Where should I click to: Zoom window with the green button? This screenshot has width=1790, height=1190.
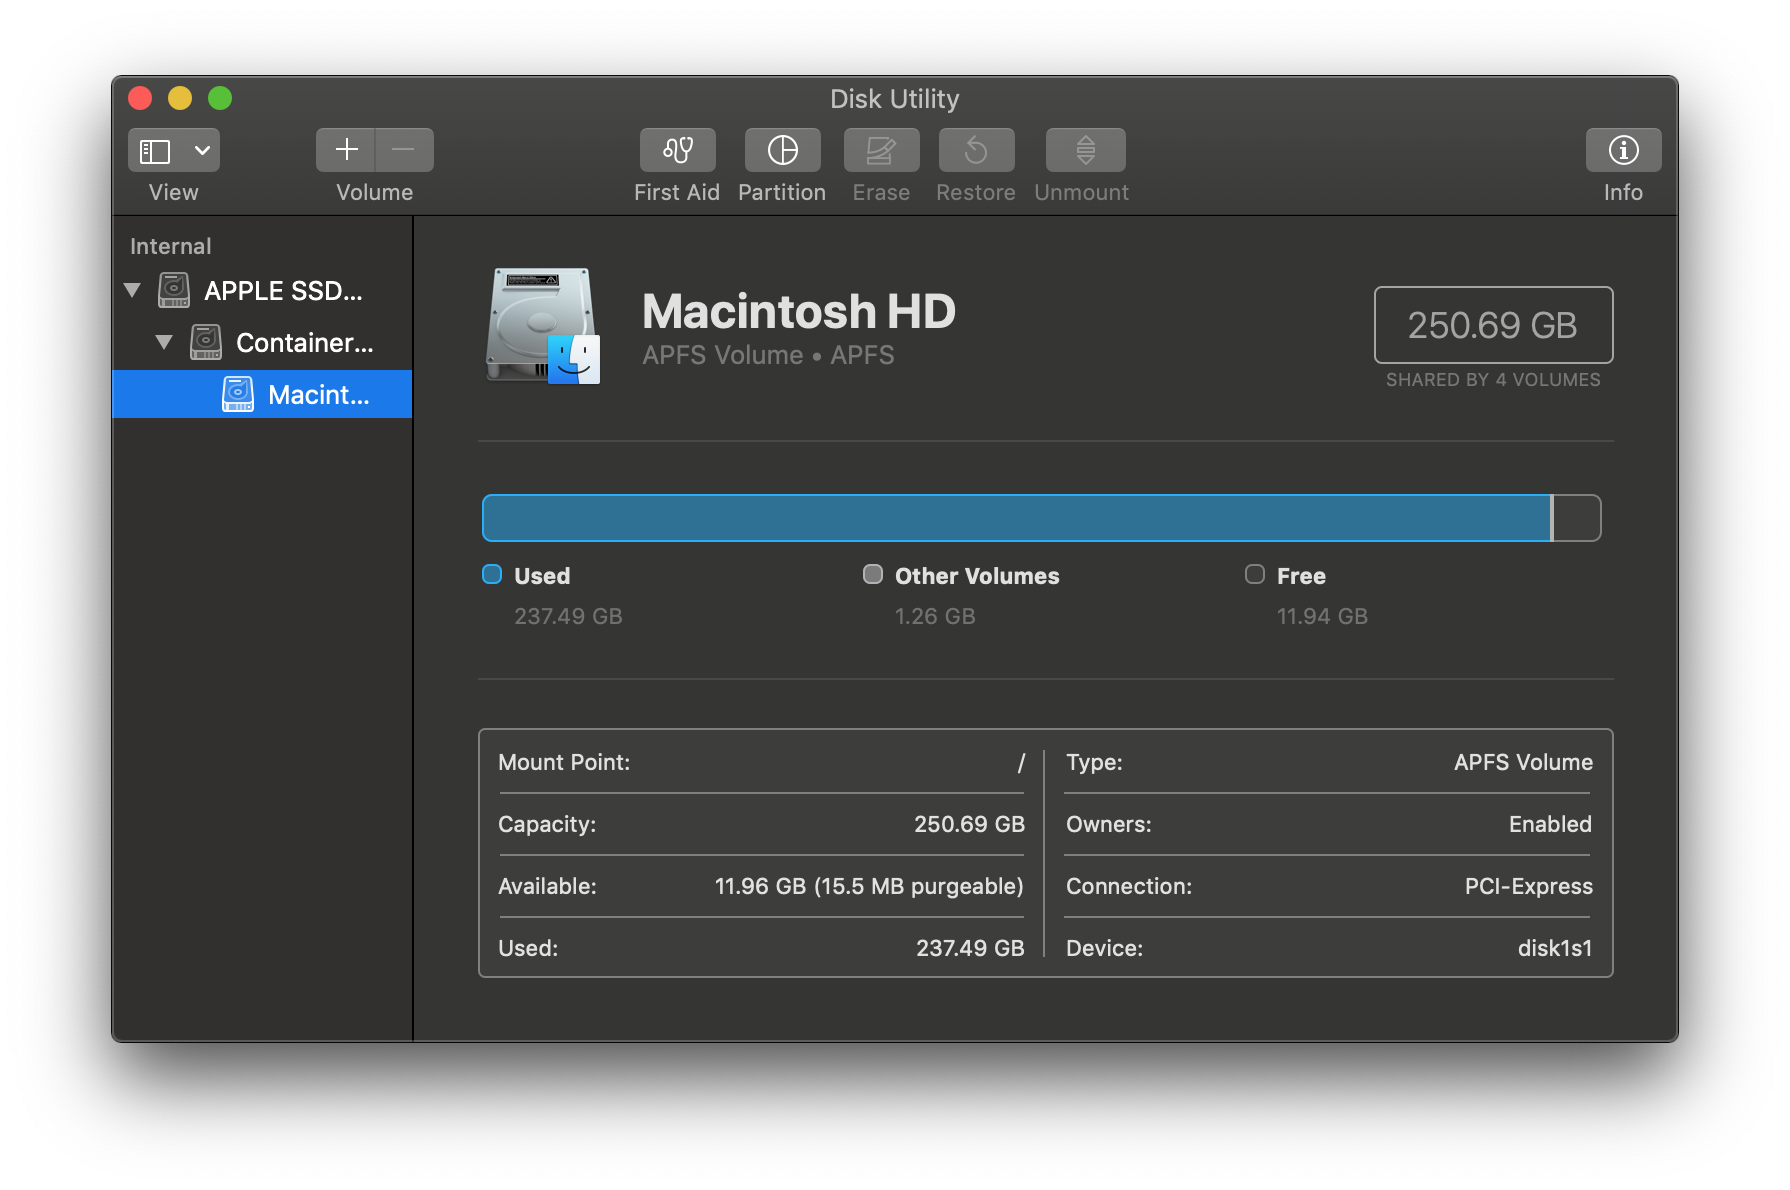click(x=220, y=98)
